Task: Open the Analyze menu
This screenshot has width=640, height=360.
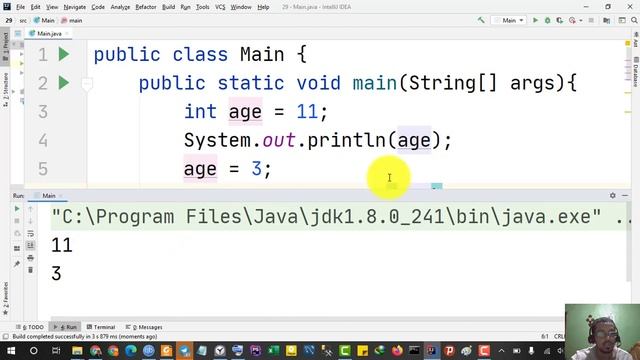Action: pyautogui.click(x=120, y=7)
